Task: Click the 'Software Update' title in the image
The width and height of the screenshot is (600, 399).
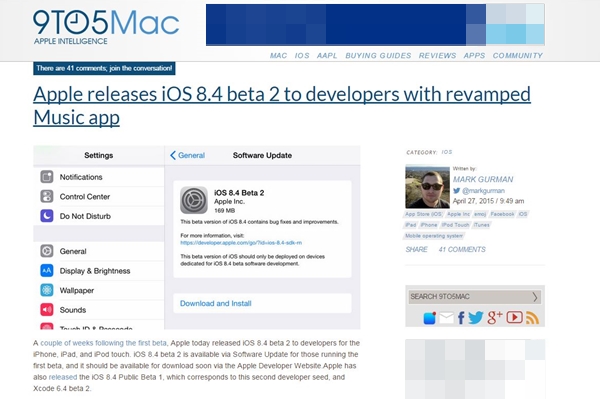Action: [x=262, y=155]
